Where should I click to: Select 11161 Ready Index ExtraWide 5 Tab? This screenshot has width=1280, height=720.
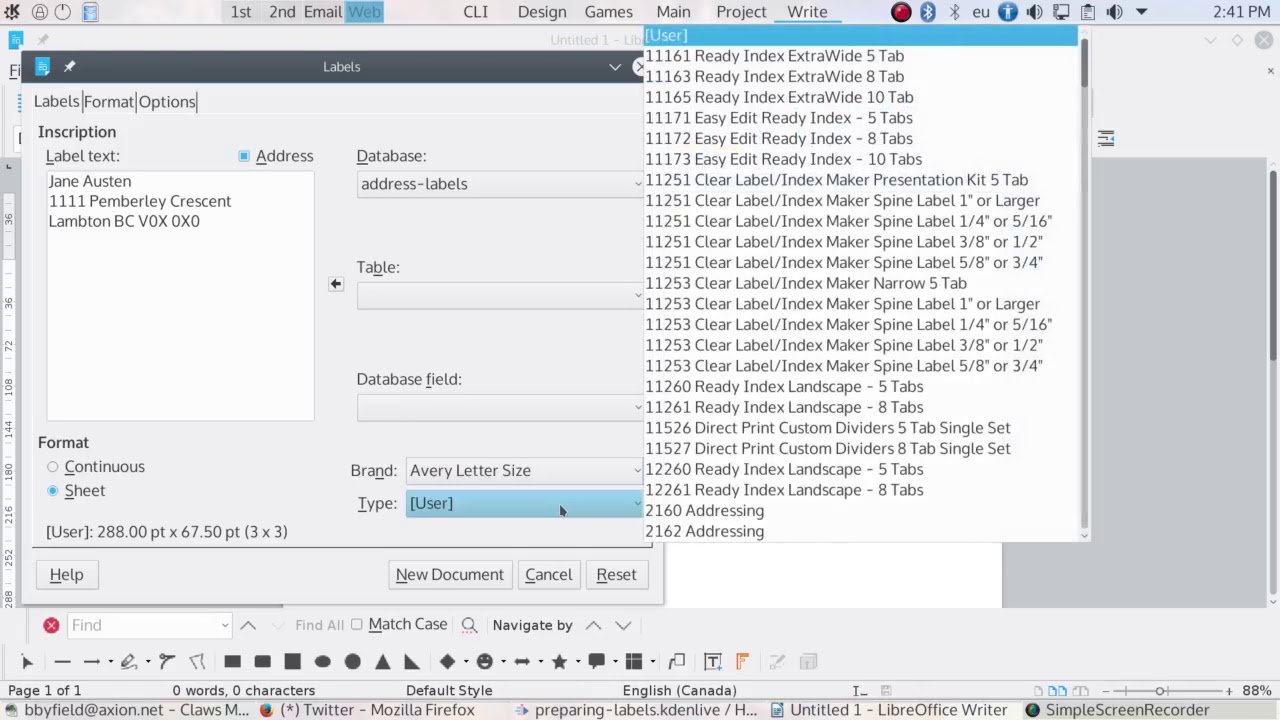click(x=862, y=56)
